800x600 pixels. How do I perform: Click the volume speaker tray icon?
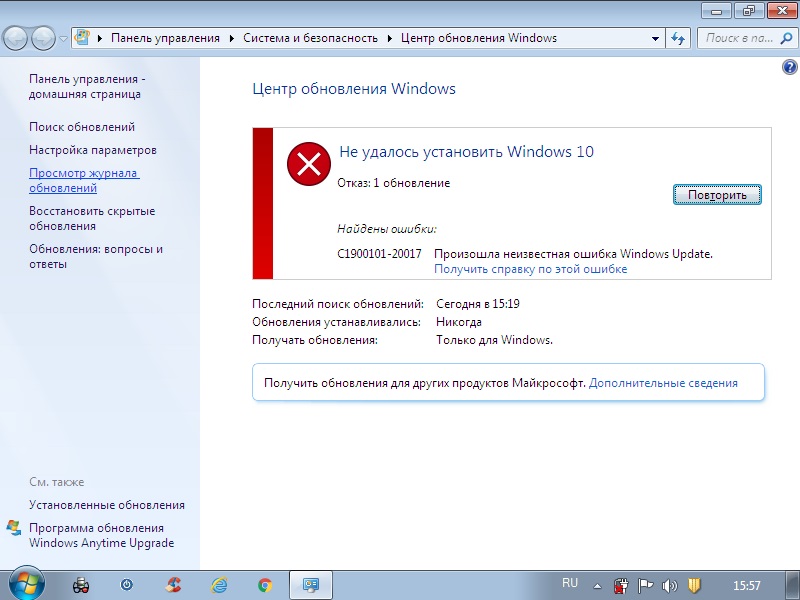point(670,584)
